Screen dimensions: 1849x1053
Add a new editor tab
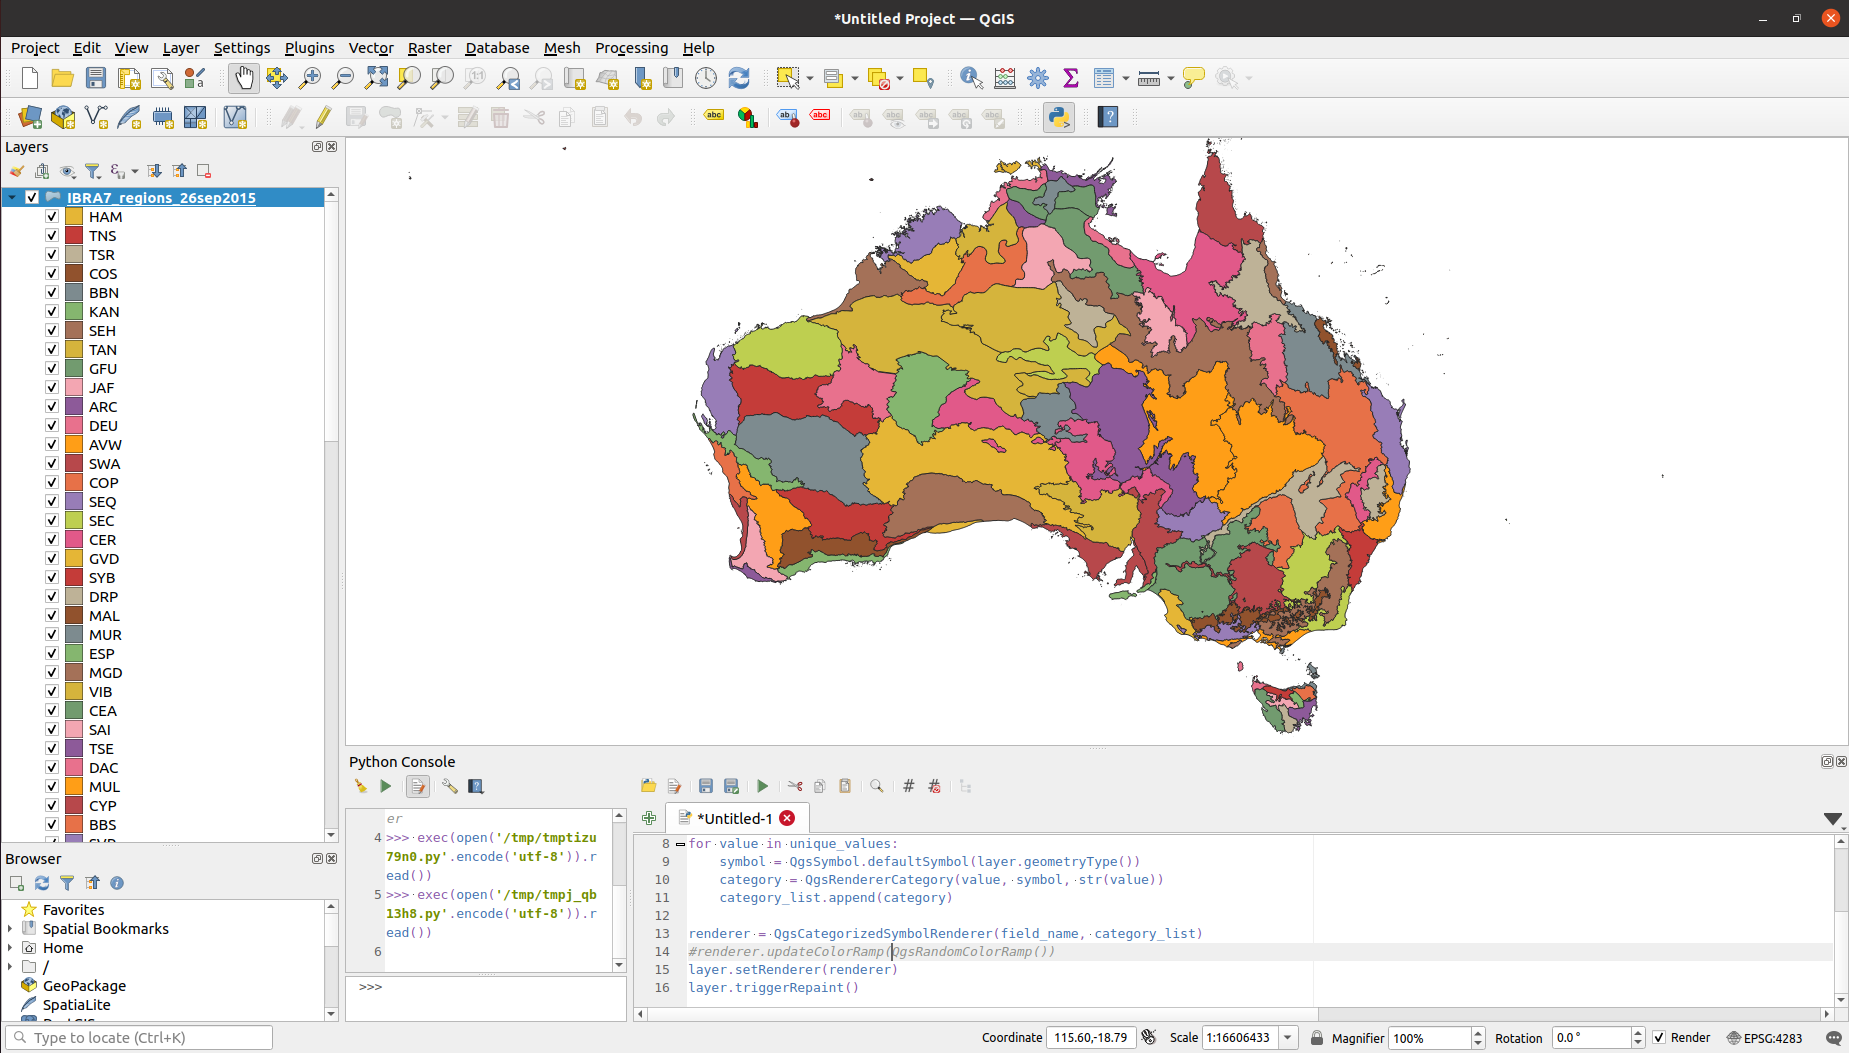(649, 818)
